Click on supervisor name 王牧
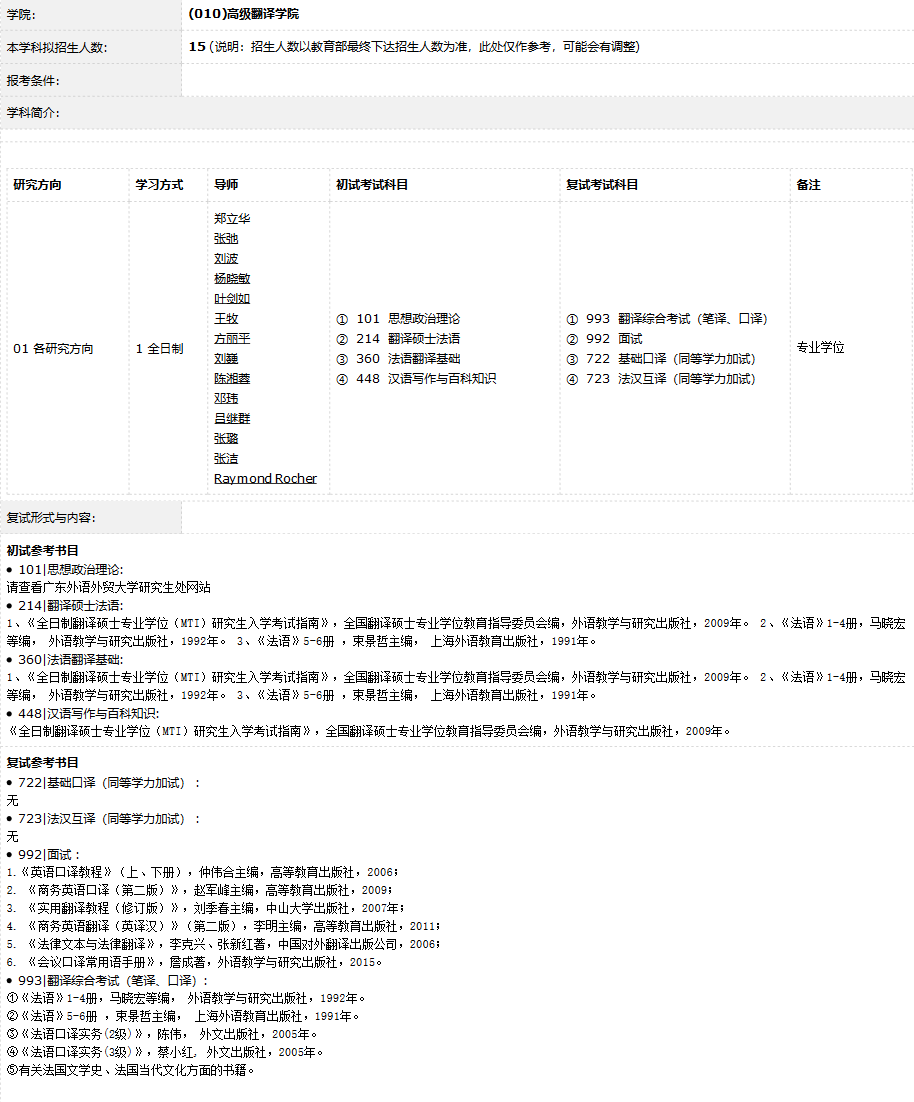Viewport: 914px width, 1102px height. 226,318
